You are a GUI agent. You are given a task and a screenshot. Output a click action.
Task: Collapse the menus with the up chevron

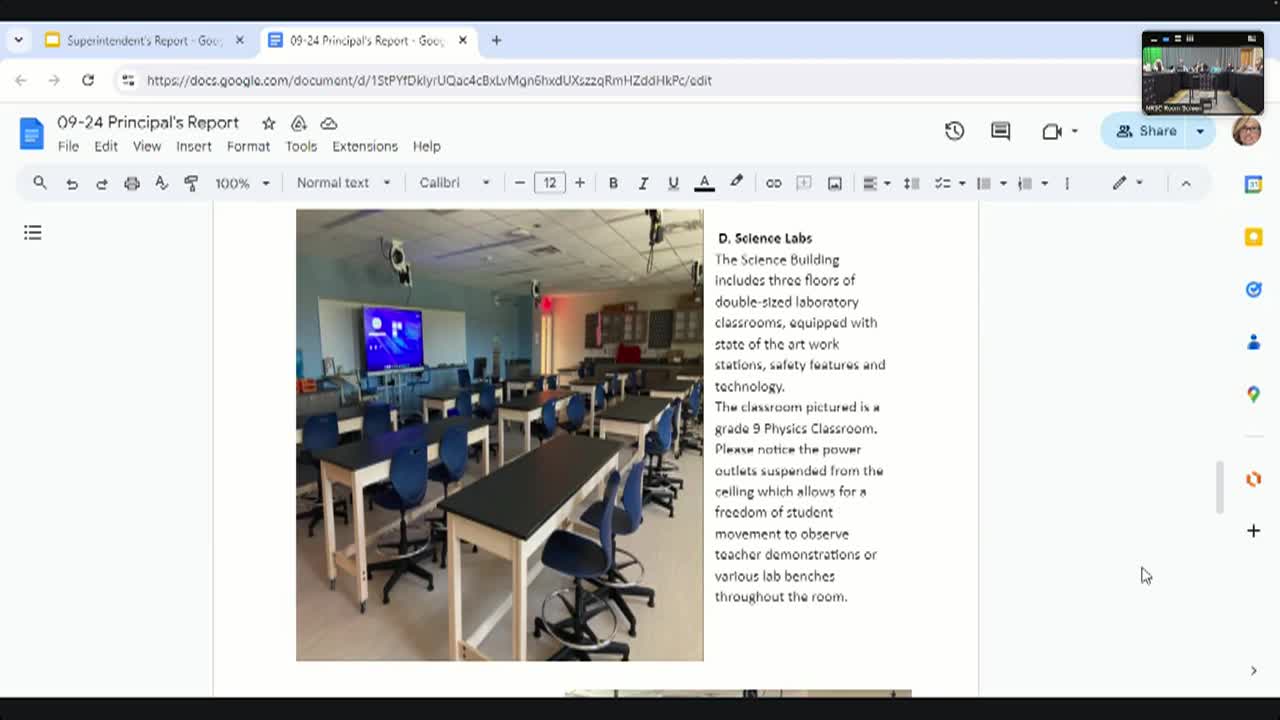(1186, 183)
